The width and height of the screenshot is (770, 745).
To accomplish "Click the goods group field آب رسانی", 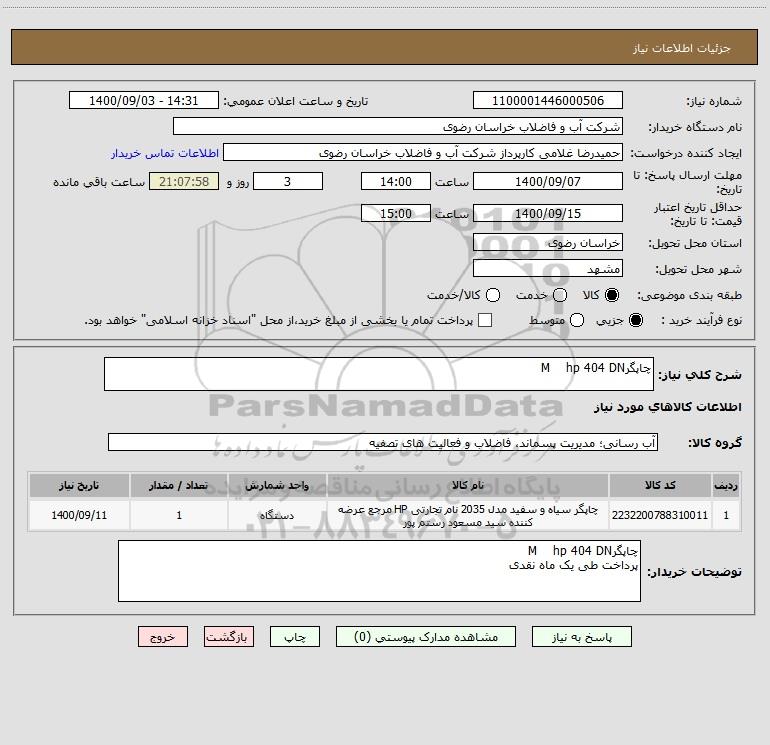I will (x=383, y=442).
